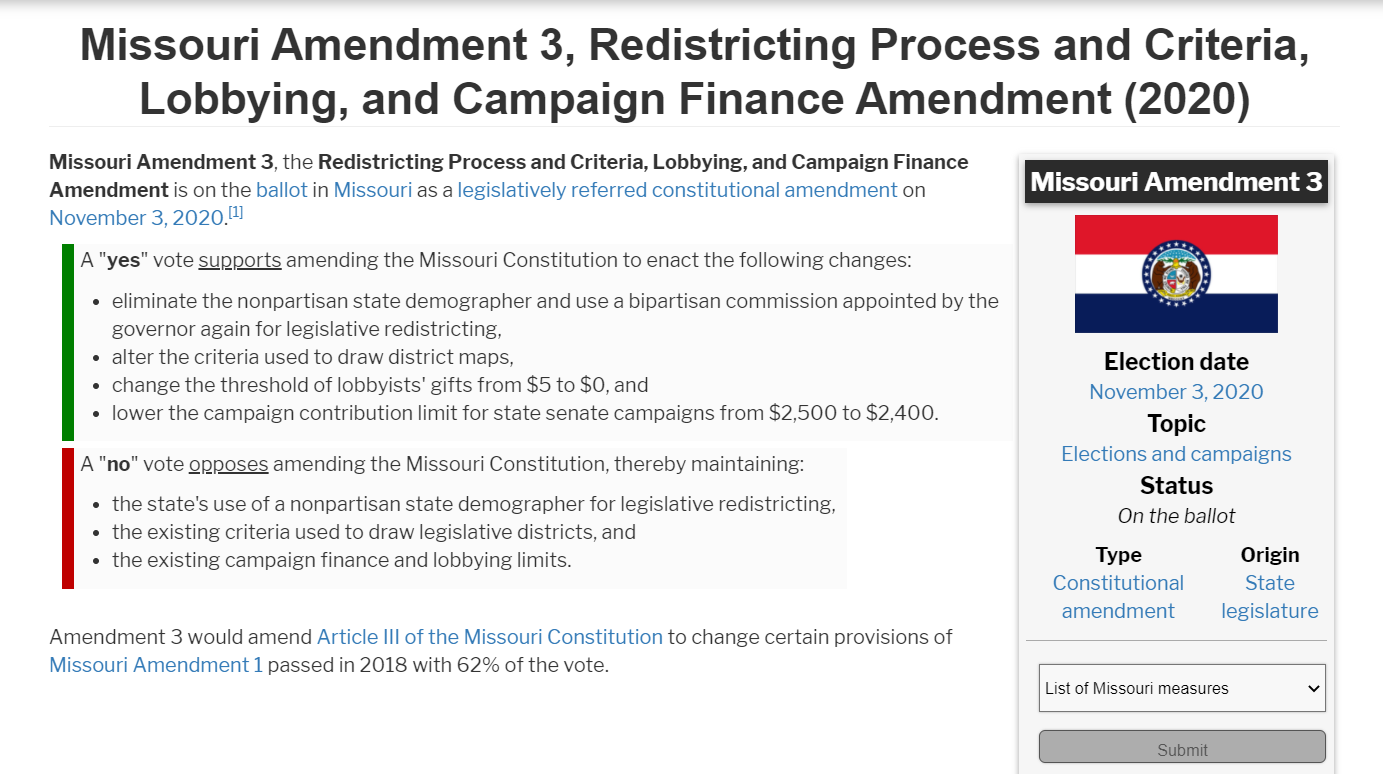This screenshot has width=1383, height=774.
Task: Click the Constitutional amendment type link
Action: coord(1118,597)
